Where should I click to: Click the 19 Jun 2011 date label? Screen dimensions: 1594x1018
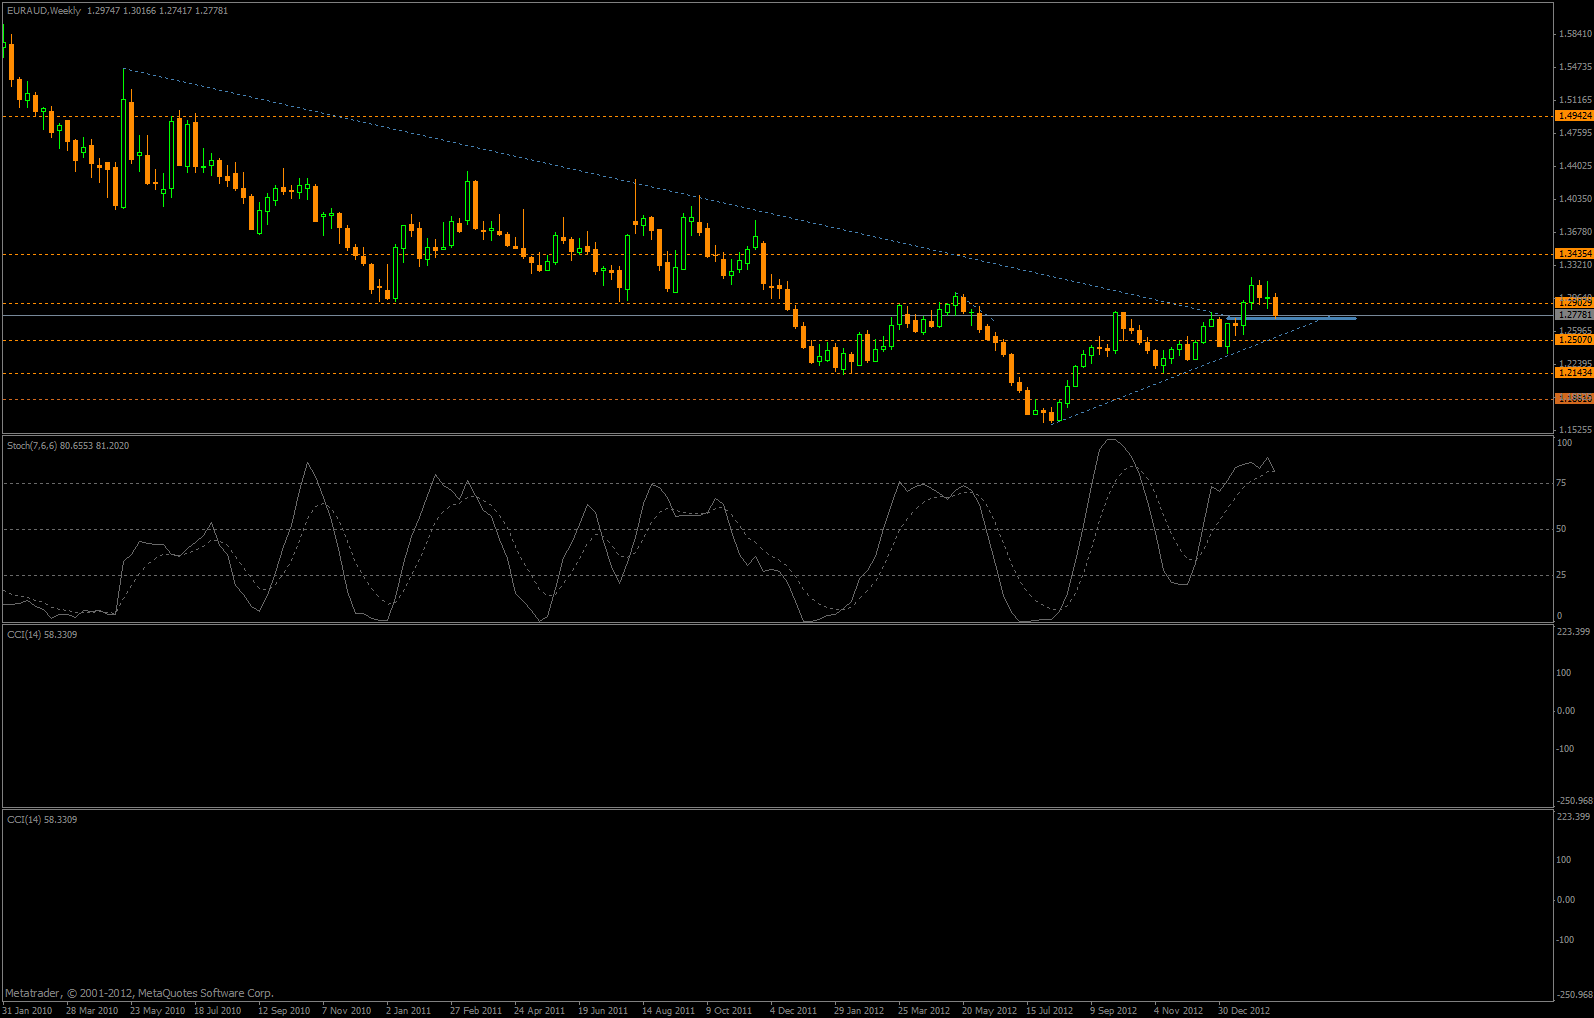click(x=603, y=1011)
